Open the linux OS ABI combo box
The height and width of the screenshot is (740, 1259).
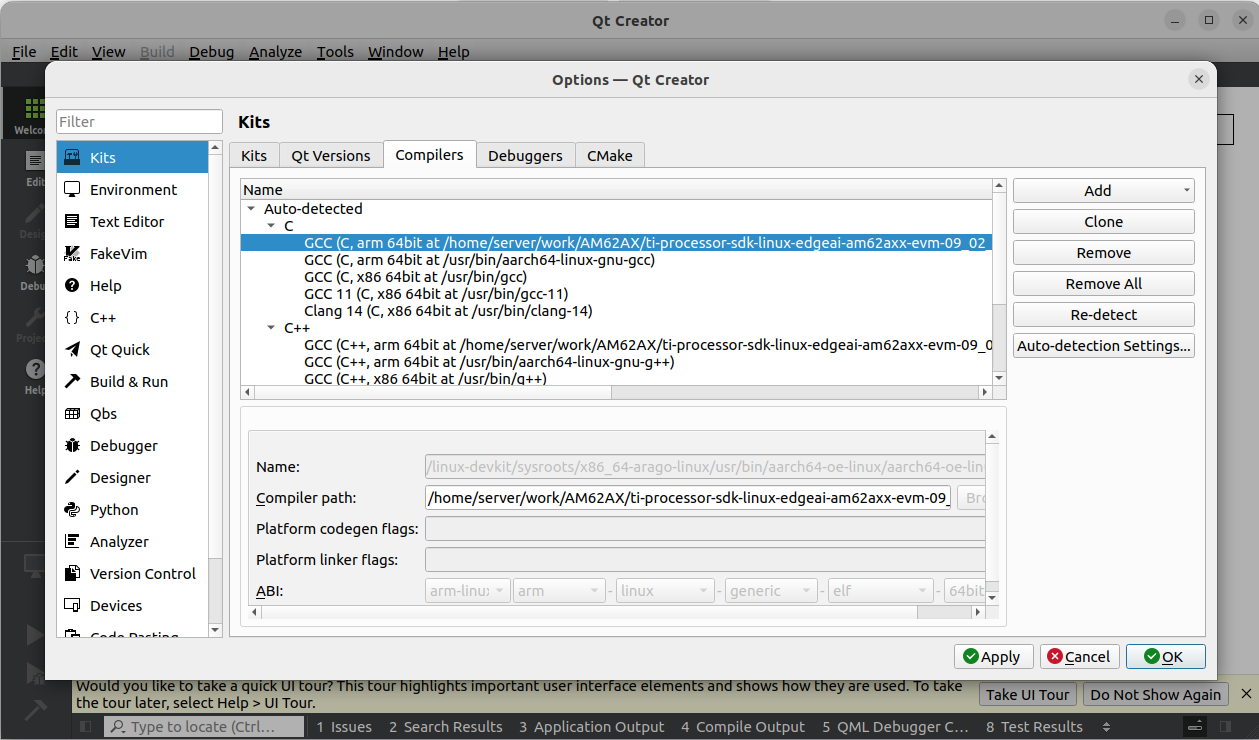(665, 591)
